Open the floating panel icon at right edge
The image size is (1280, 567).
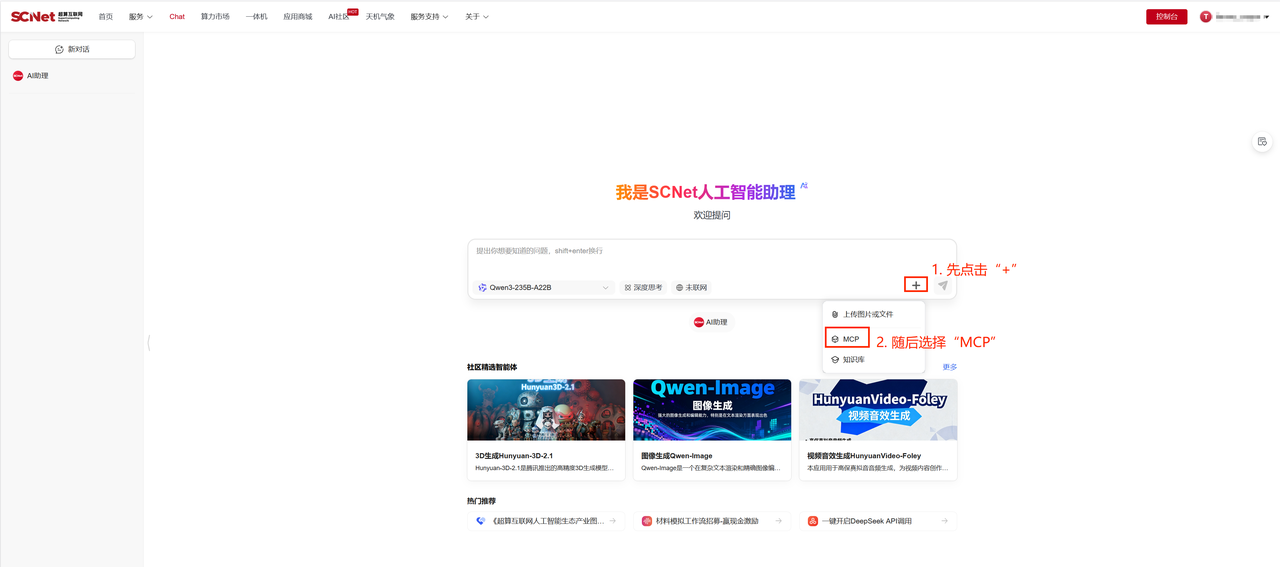[1262, 142]
